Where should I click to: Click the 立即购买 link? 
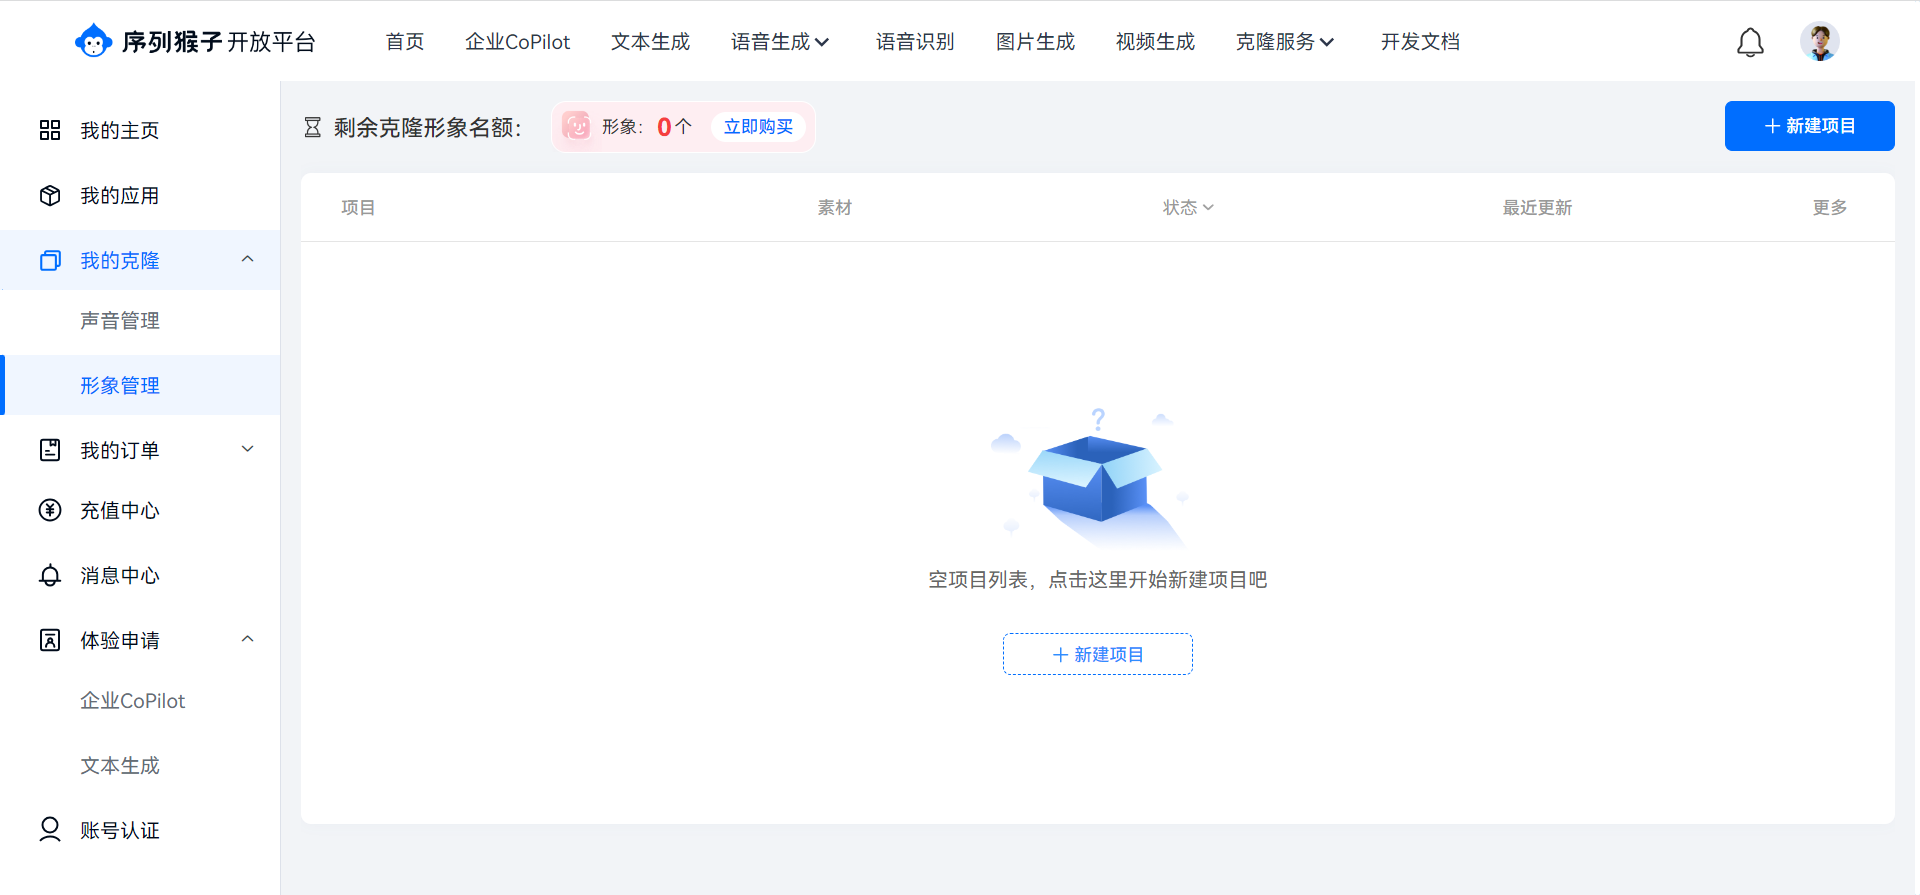click(758, 127)
